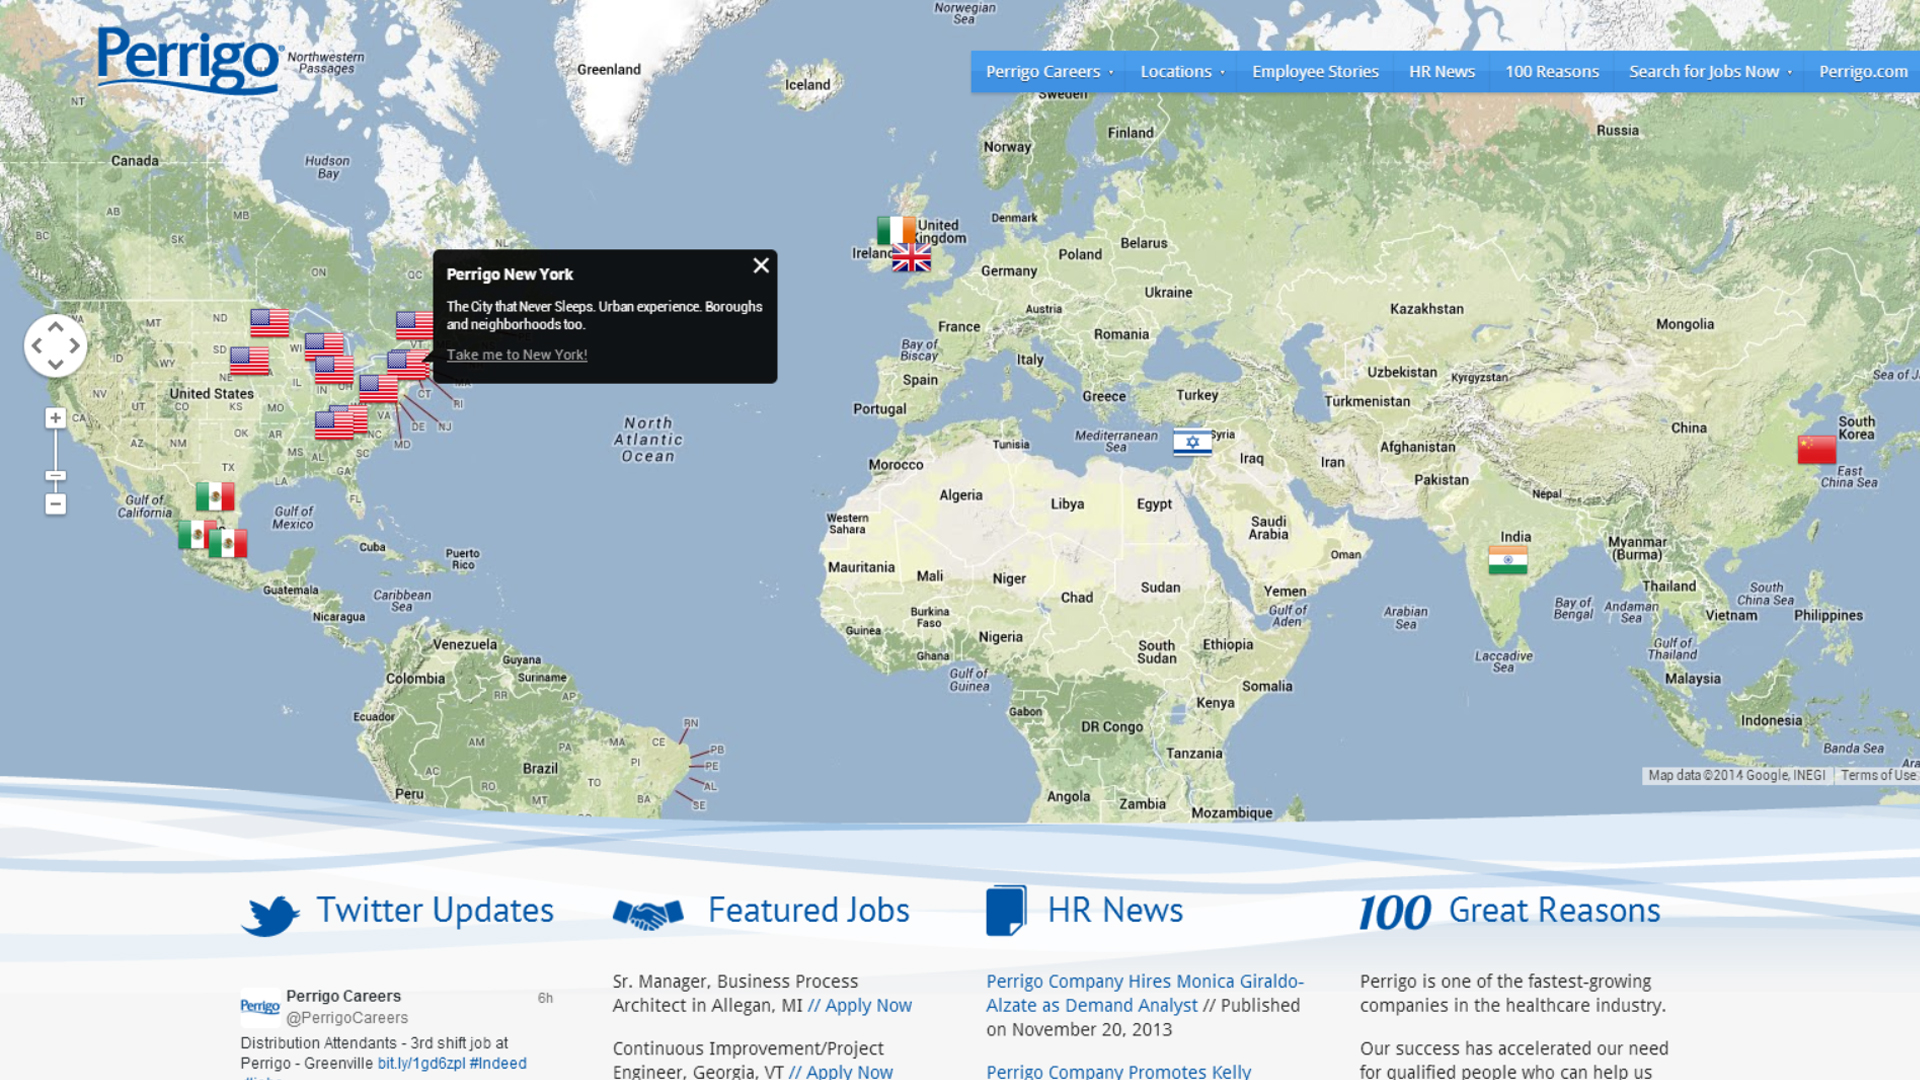Select the Ireland flag marker
The width and height of the screenshot is (1920, 1080).
[x=895, y=230]
